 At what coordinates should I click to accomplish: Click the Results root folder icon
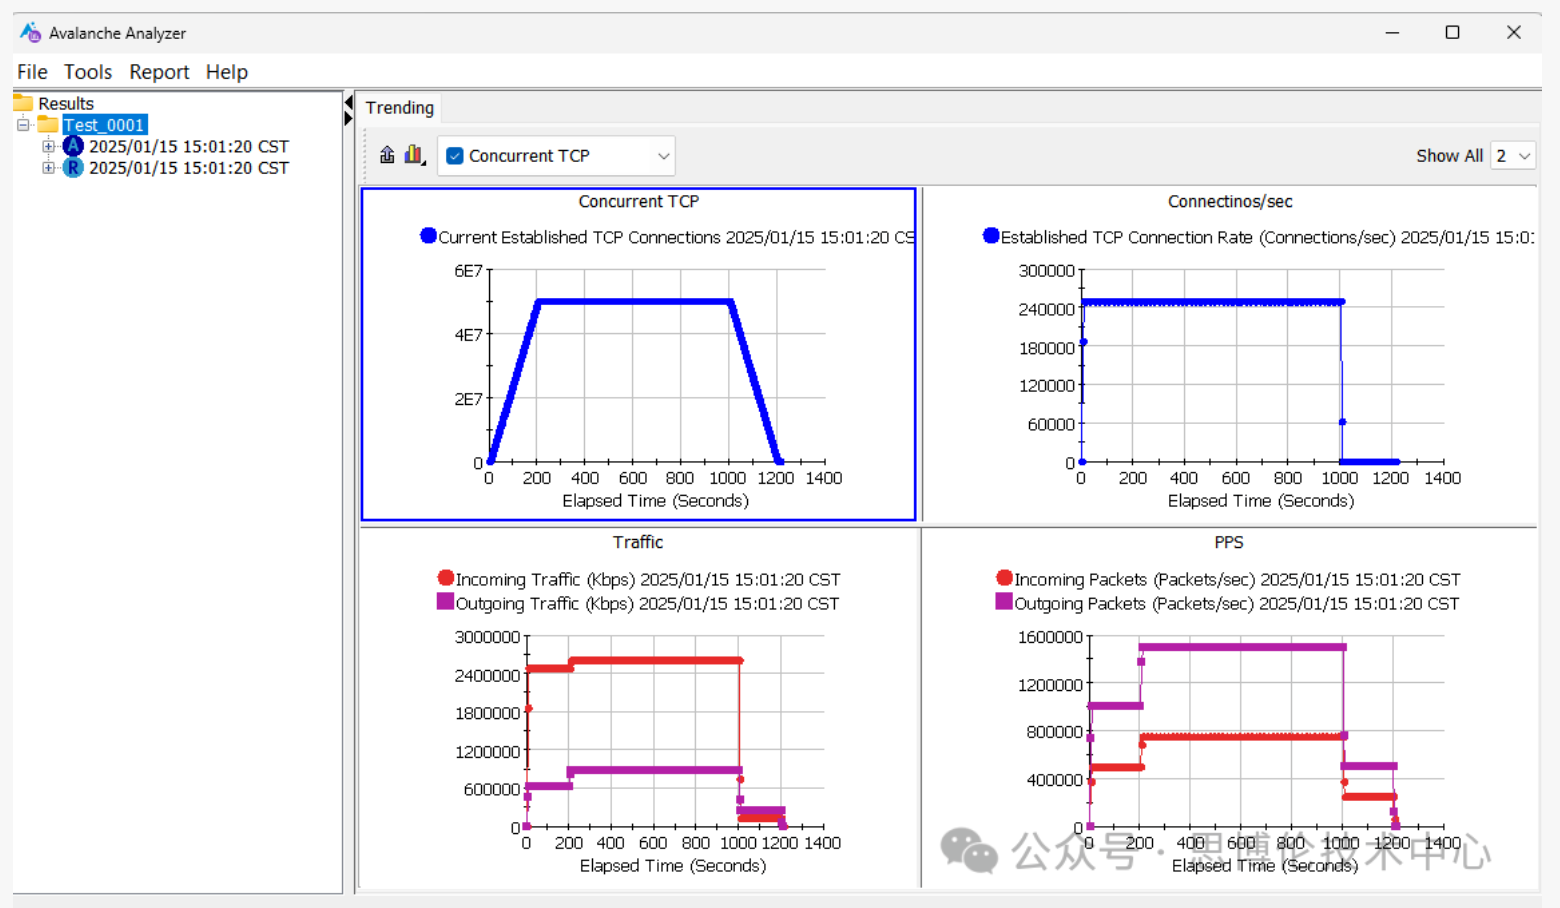coord(23,103)
